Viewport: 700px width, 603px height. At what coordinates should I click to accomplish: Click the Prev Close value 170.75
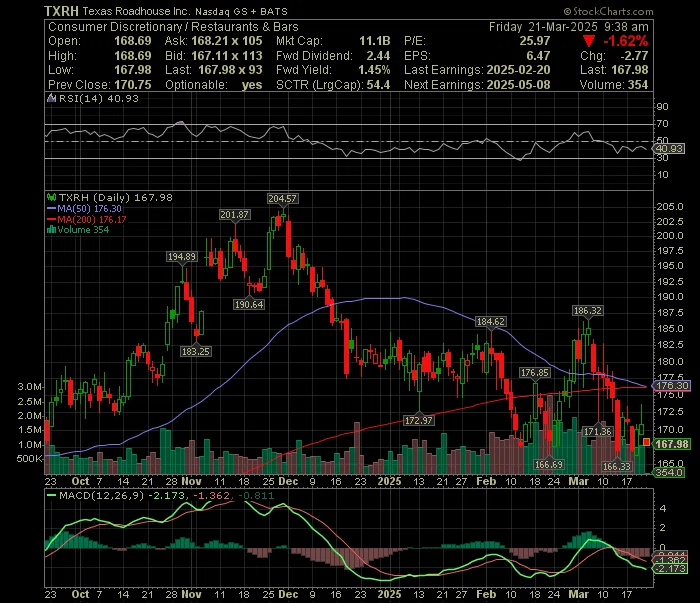(133, 85)
